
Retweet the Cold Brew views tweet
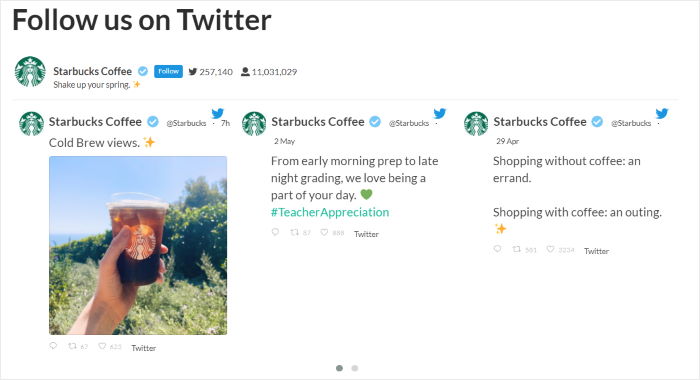point(72,346)
